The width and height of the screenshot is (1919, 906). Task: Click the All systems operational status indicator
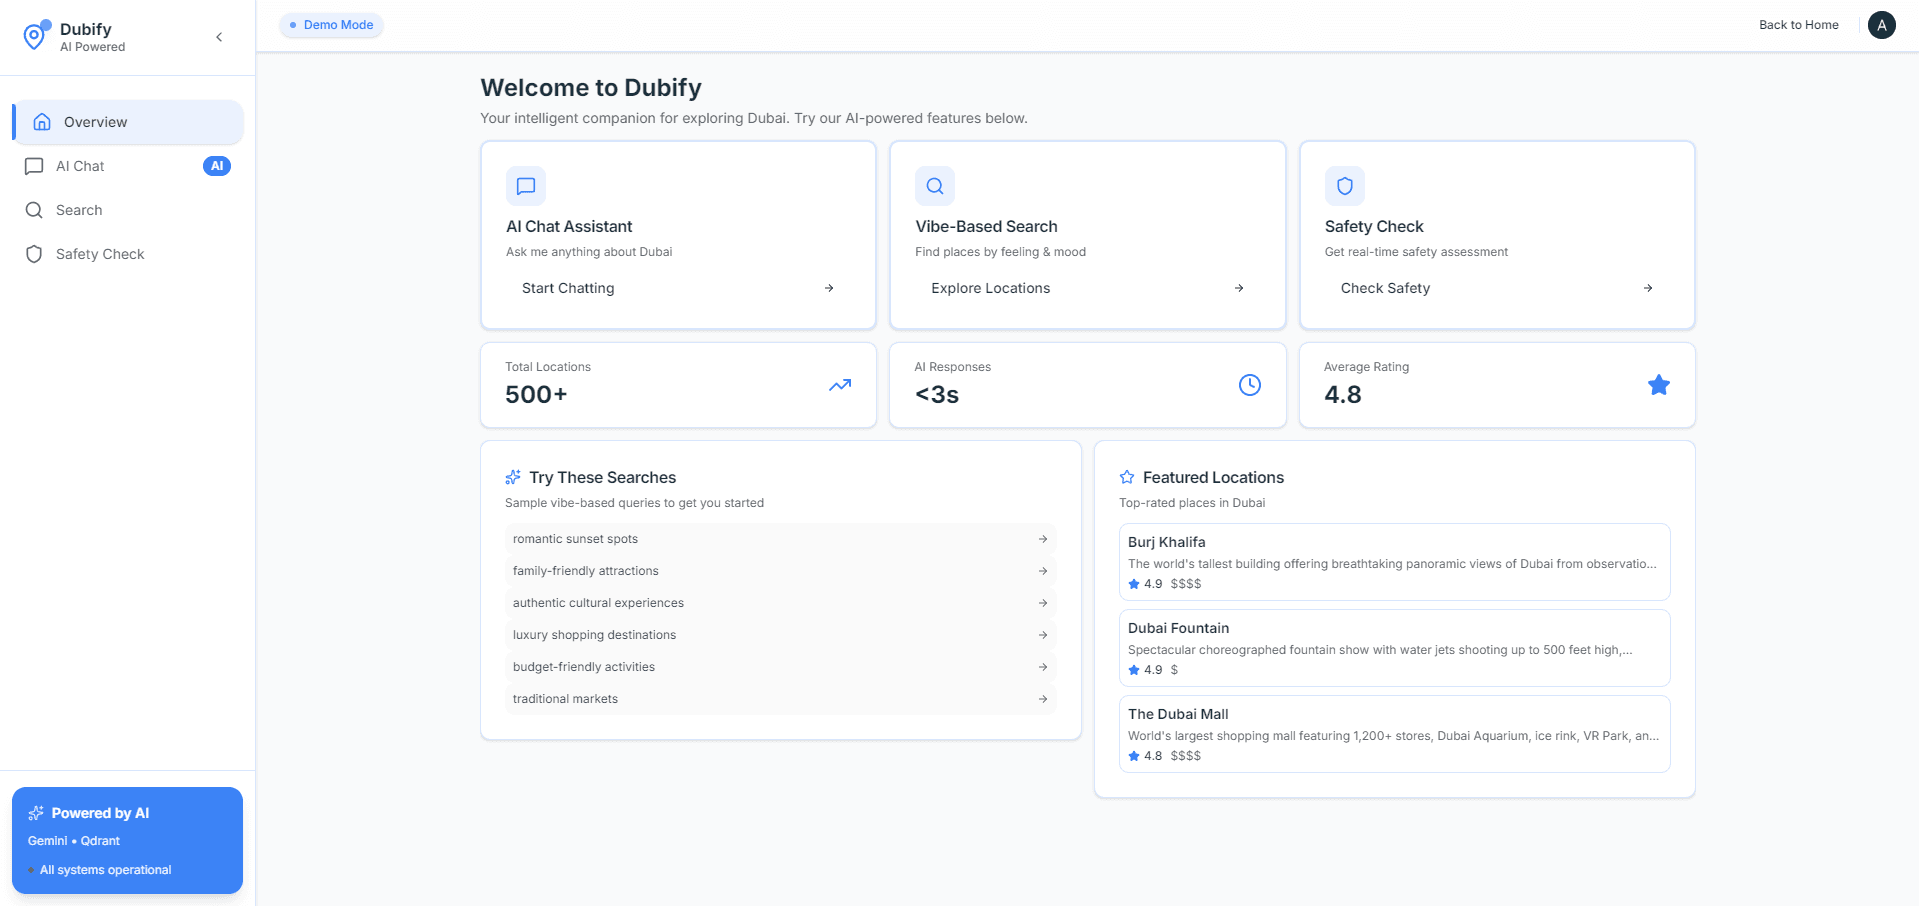[98, 870]
